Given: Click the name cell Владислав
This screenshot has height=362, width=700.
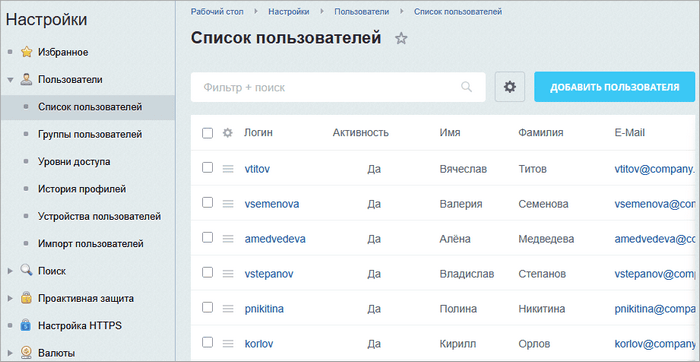Looking at the screenshot, I should point(467,274).
